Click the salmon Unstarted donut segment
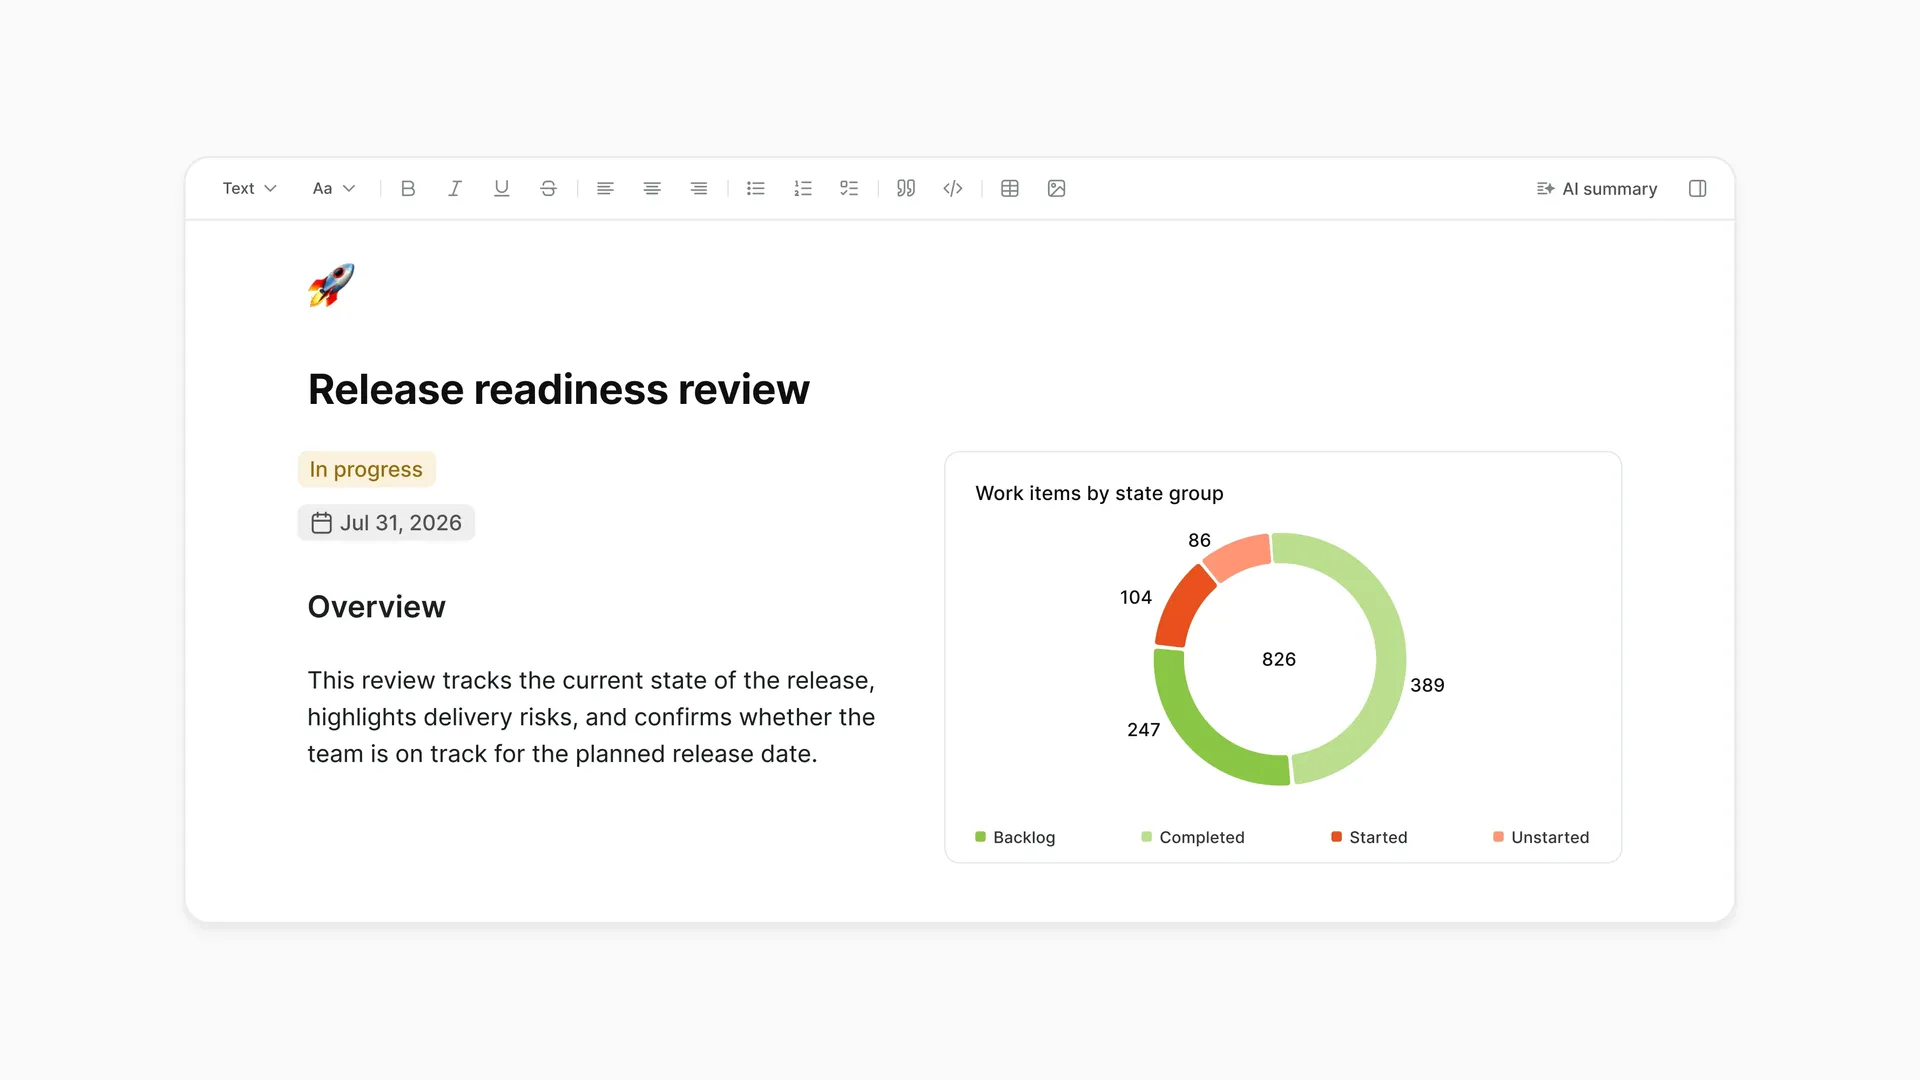Screen dimensions: 1920x1080 [x=1238, y=555]
